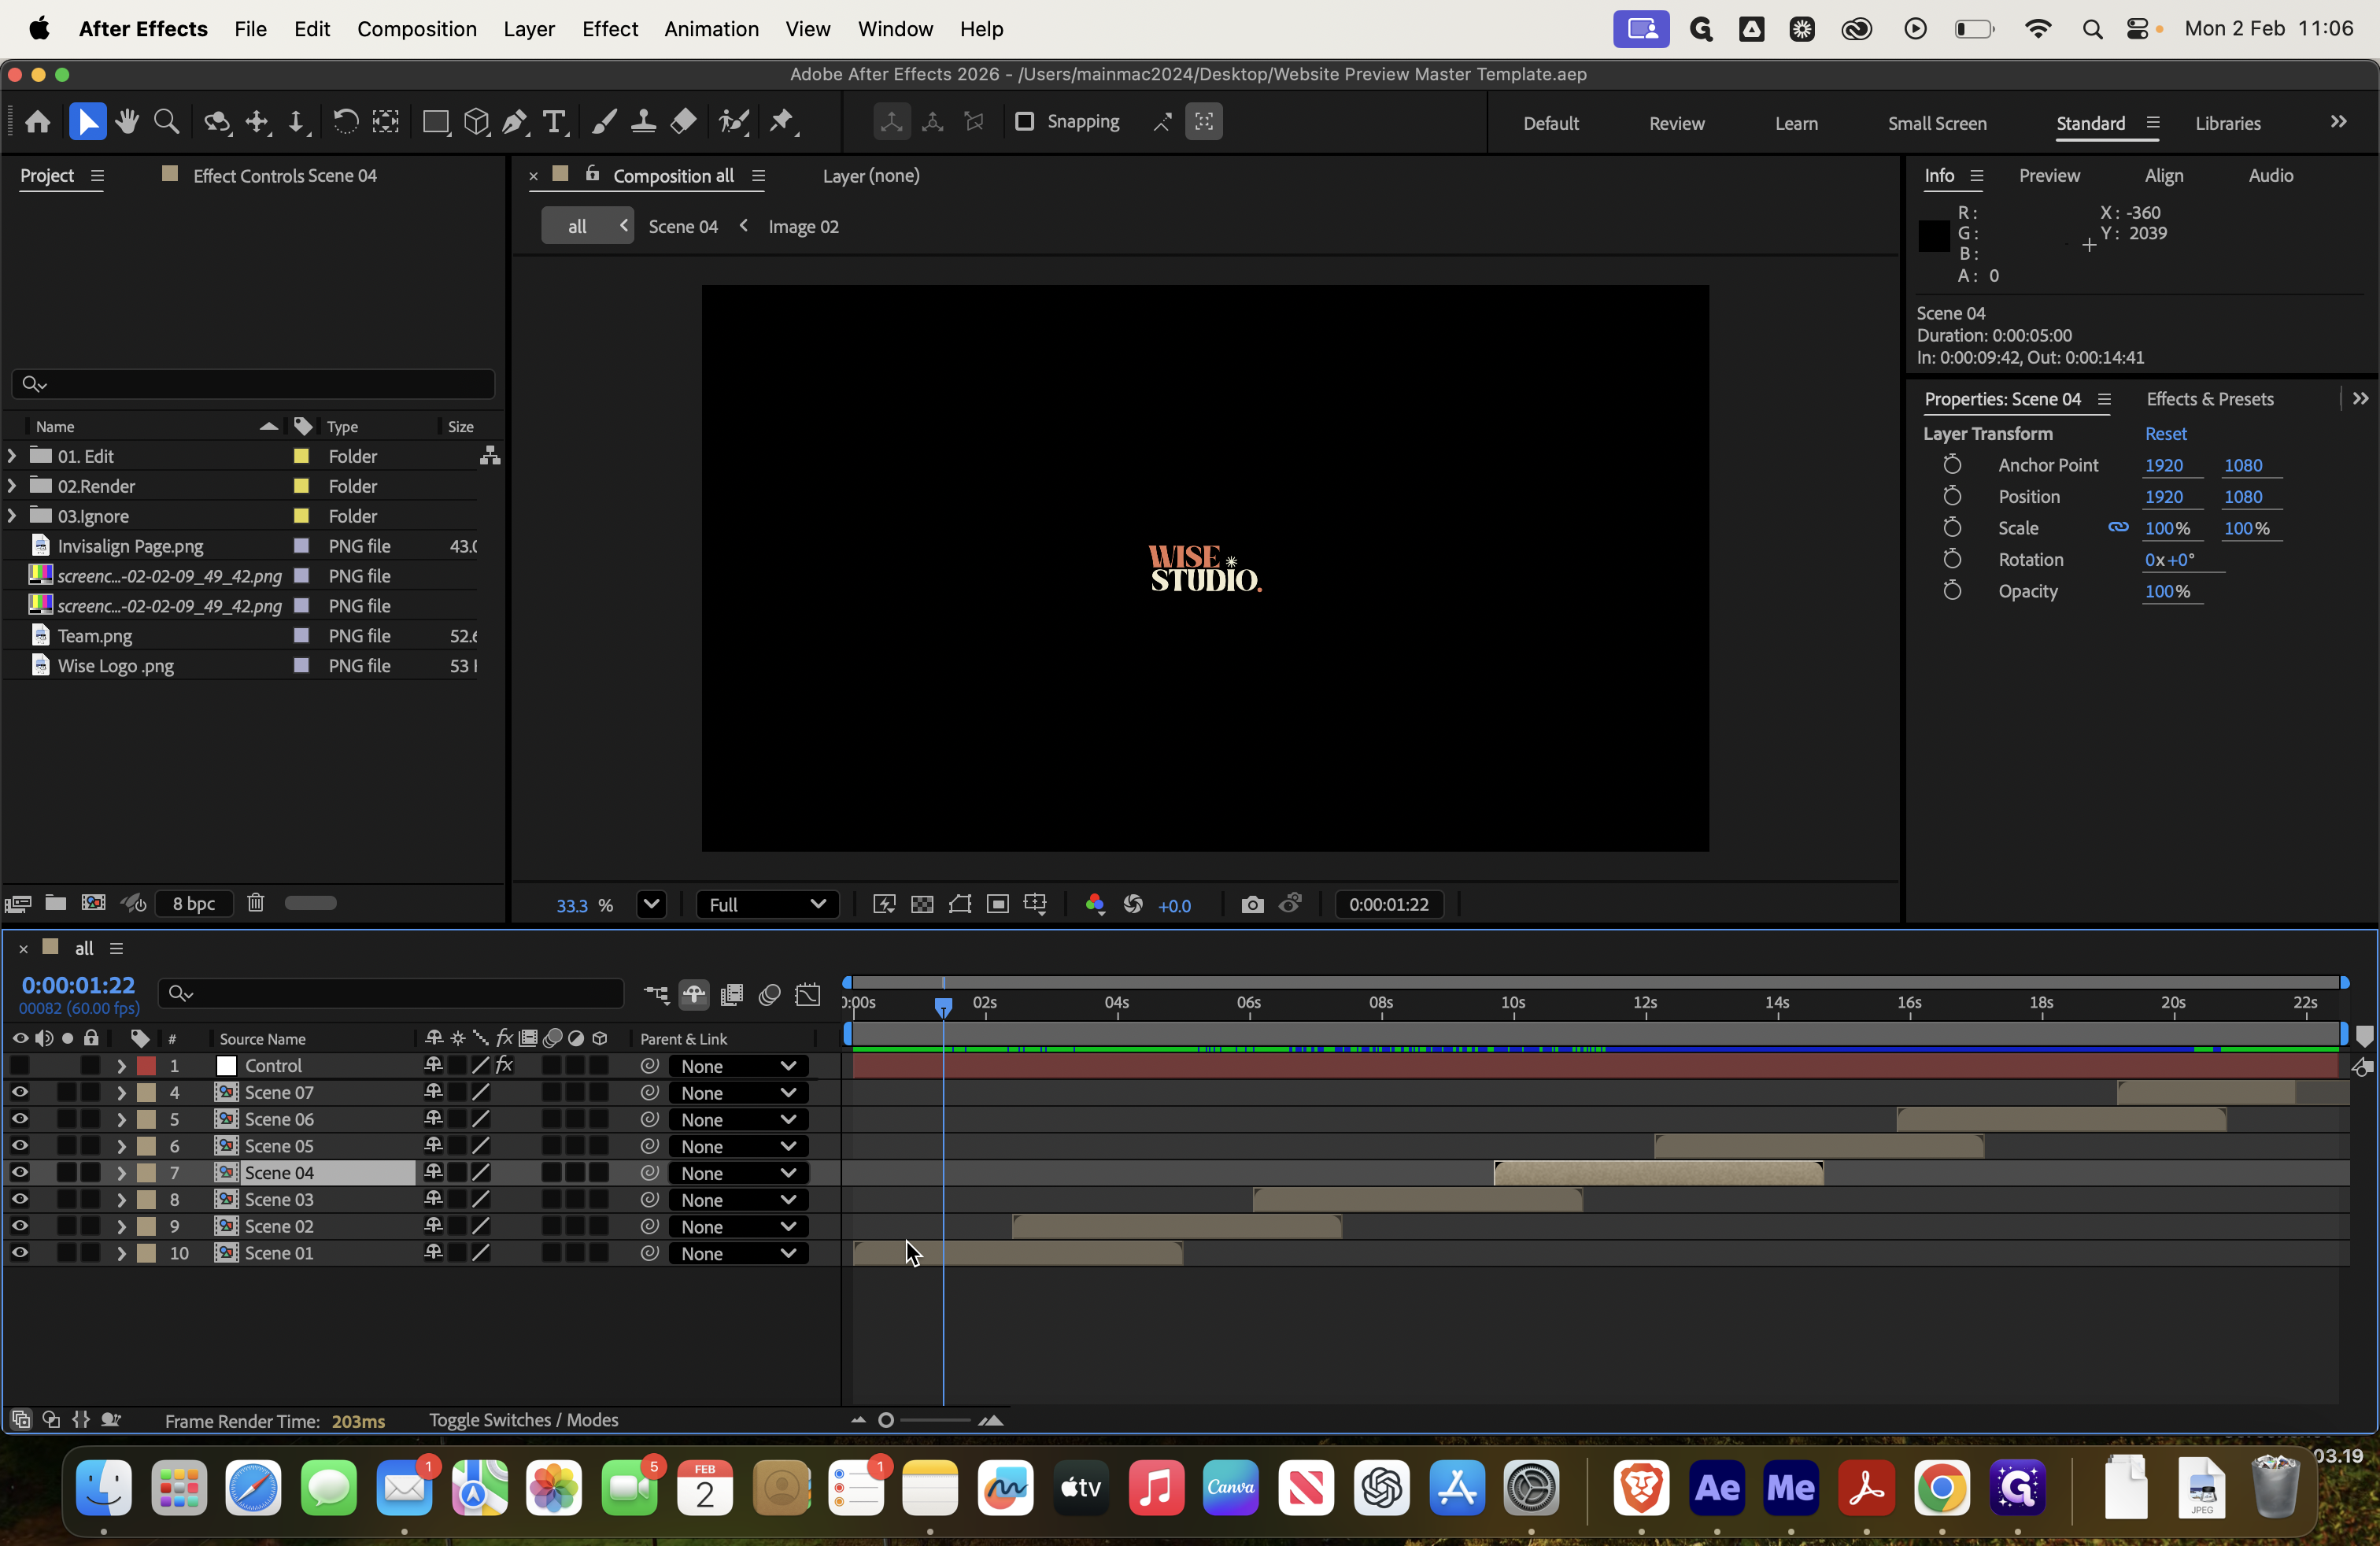Open the Effect menu
Screen dimensions: 2380x1546
[609, 29]
